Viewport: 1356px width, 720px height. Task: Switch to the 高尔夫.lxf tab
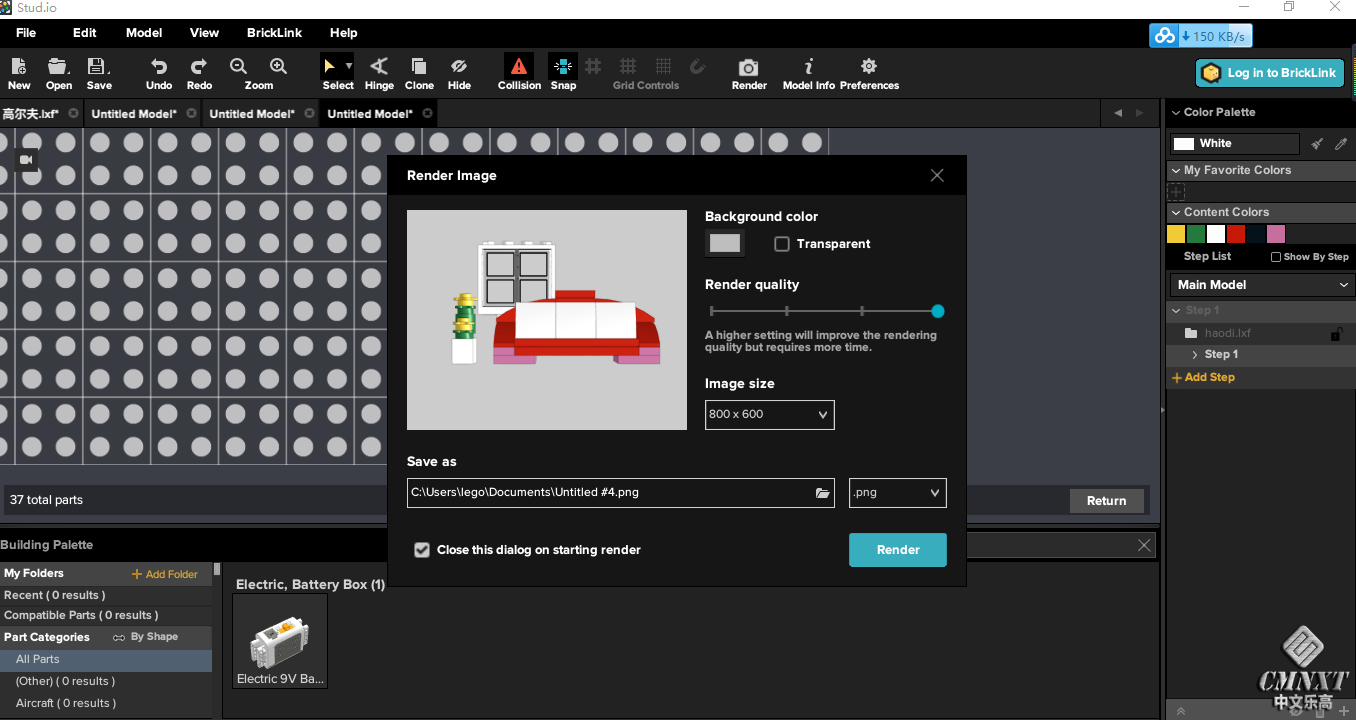coord(31,114)
